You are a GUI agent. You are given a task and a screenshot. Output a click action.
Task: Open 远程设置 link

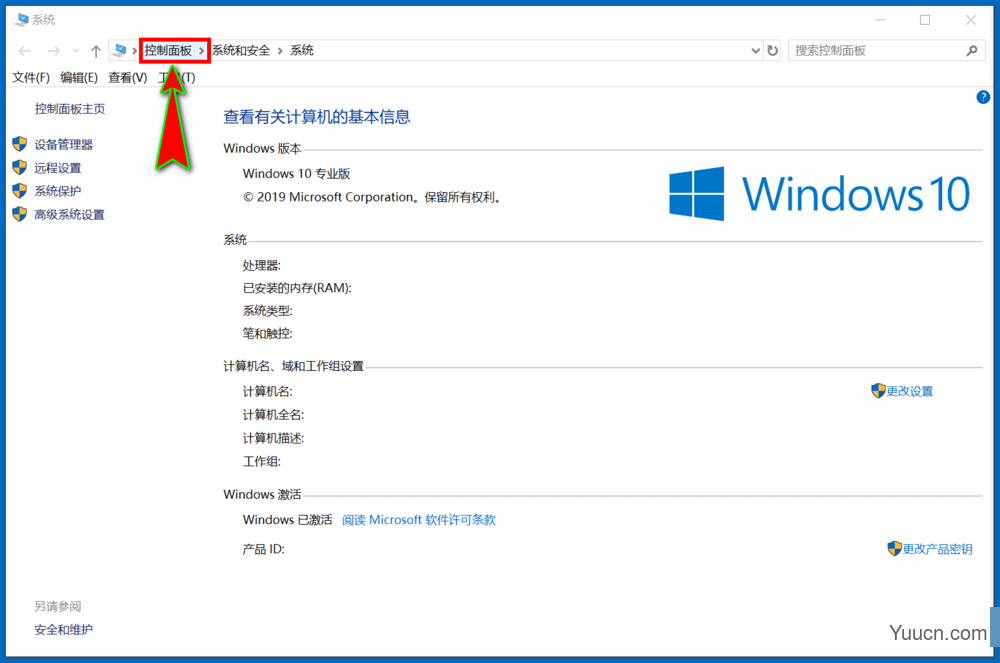58,168
